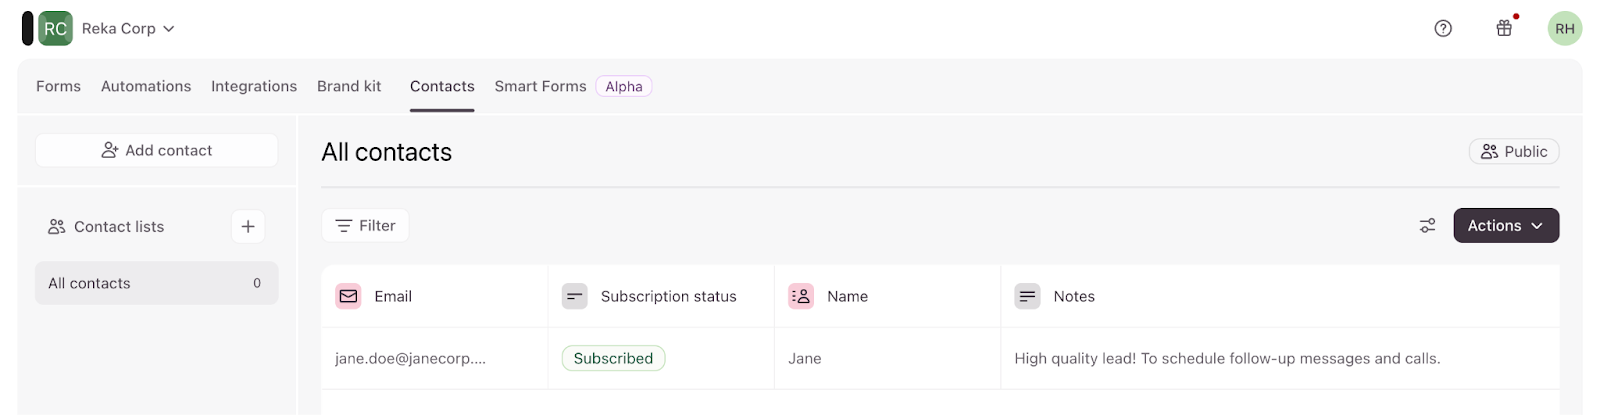Open the Actions dropdown menu
1600x415 pixels.
pyautogui.click(x=1505, y=226)
